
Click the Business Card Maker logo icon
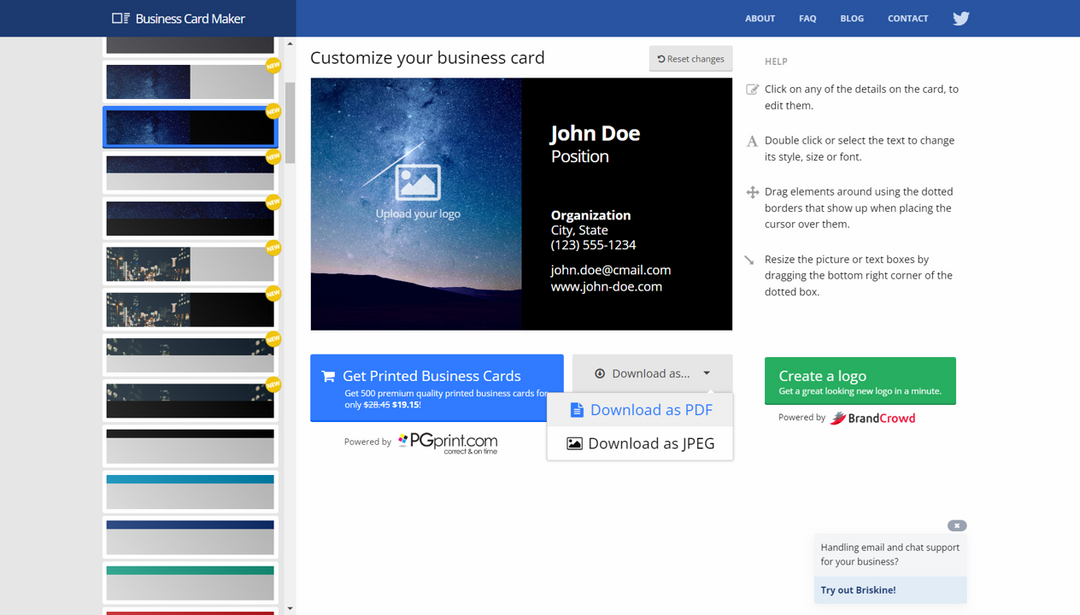(x=121, y=19)
